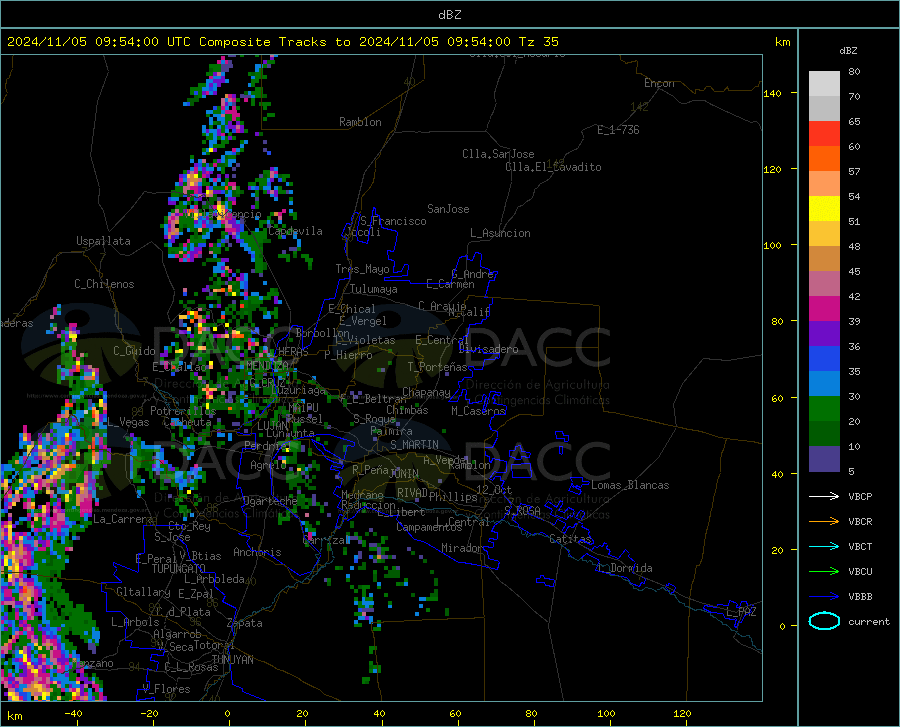900x727 pixels.
Task: Click the orange VBCR arrow legend icon
Action: [x=824, y=522]
